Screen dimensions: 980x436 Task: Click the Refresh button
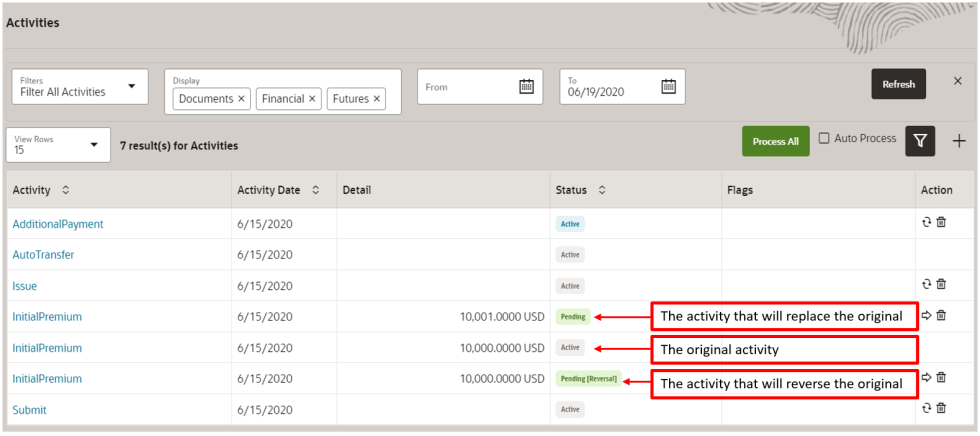899,84
